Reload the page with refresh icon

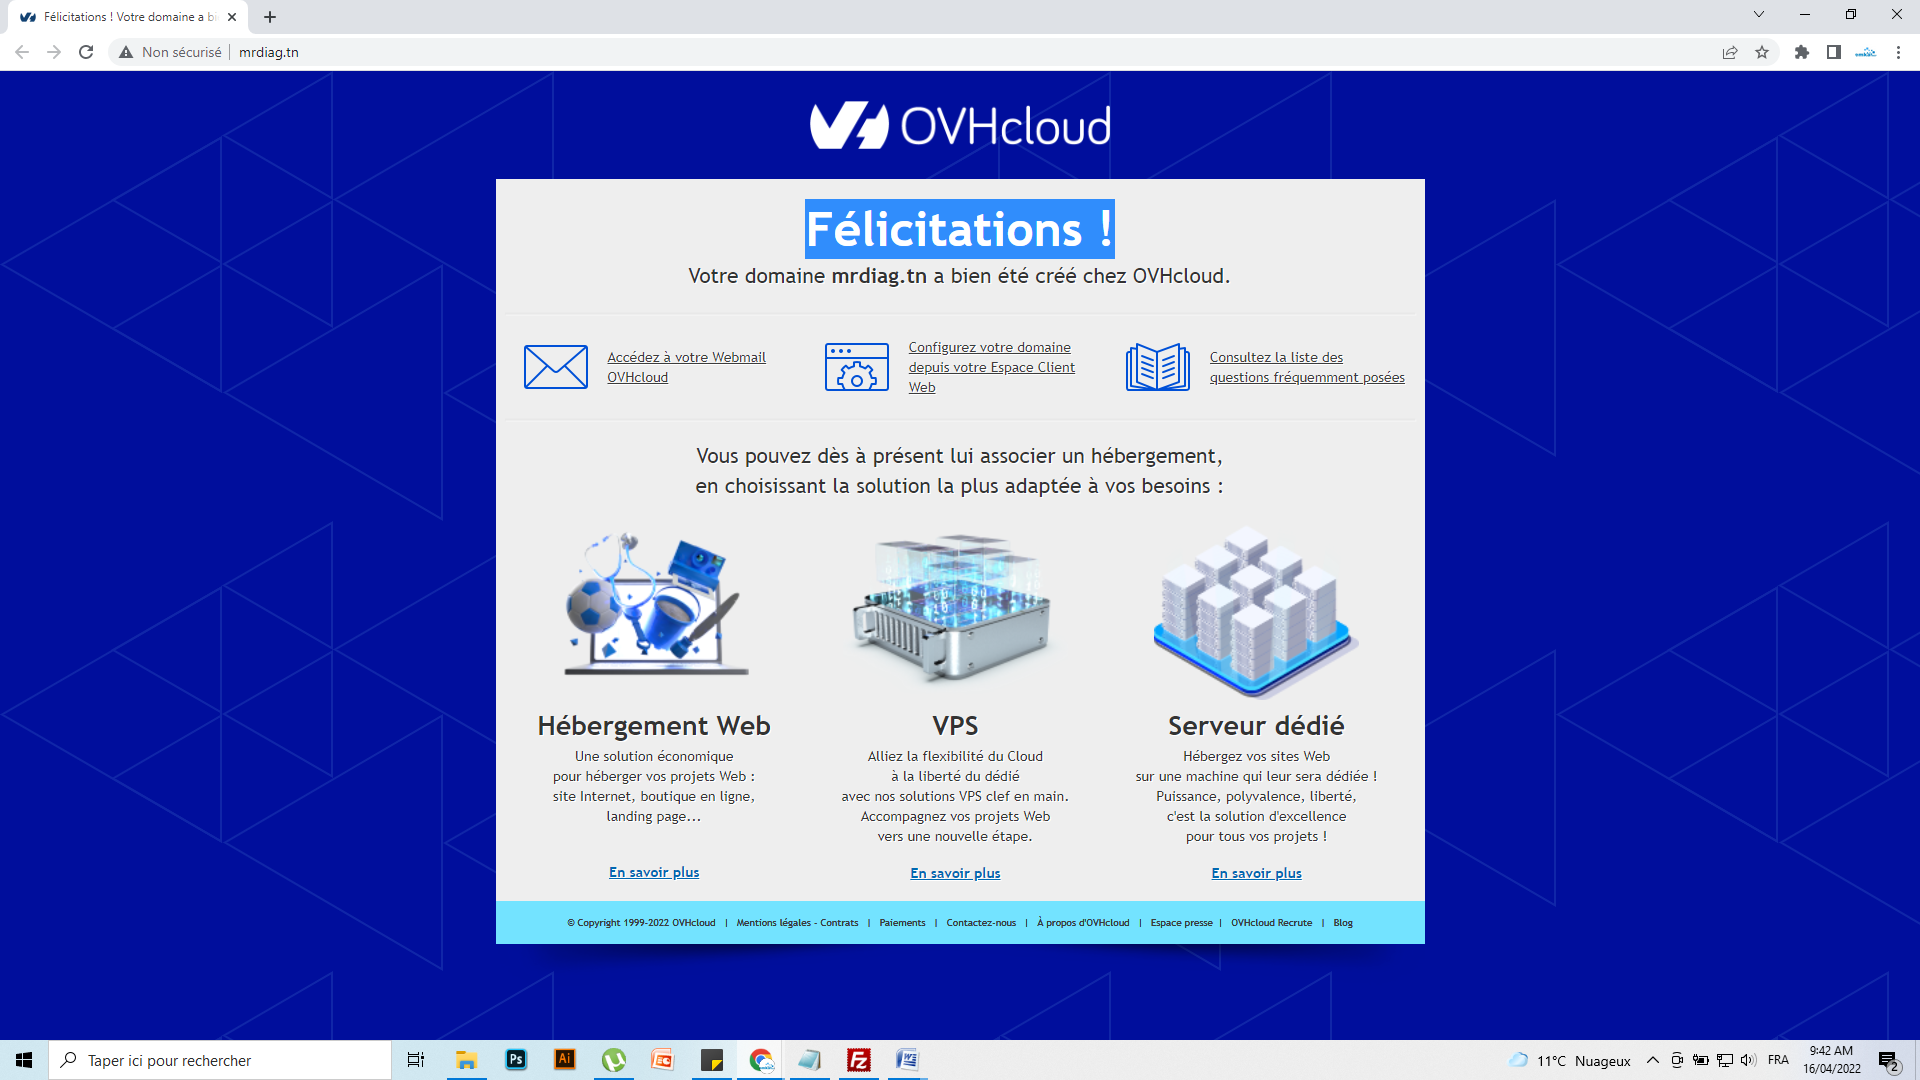(x=86, y=52)
